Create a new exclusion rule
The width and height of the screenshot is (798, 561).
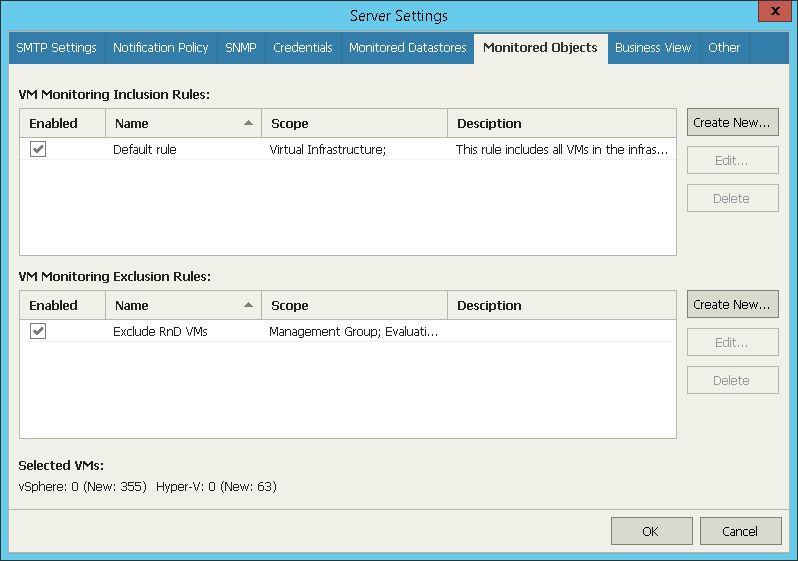(x=732, y=304)
